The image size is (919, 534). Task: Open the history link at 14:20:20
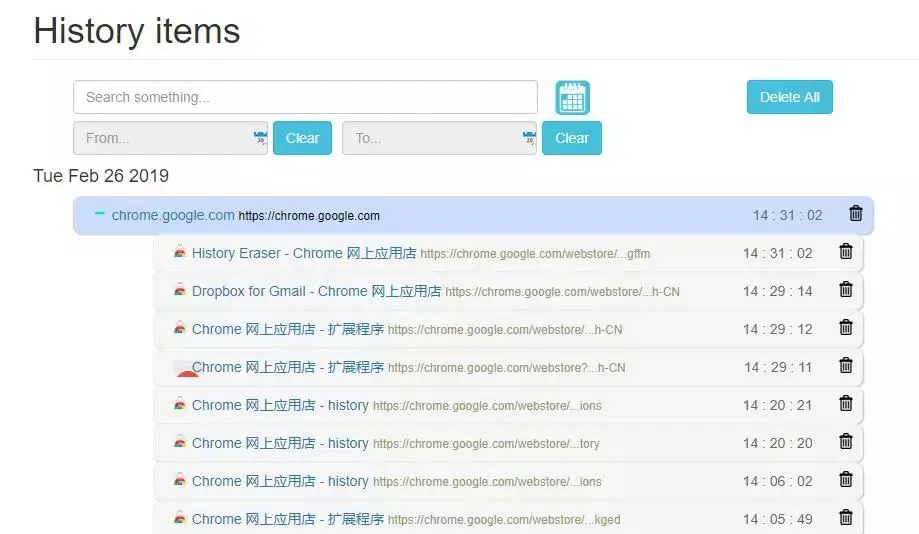(x=280, y=444)
